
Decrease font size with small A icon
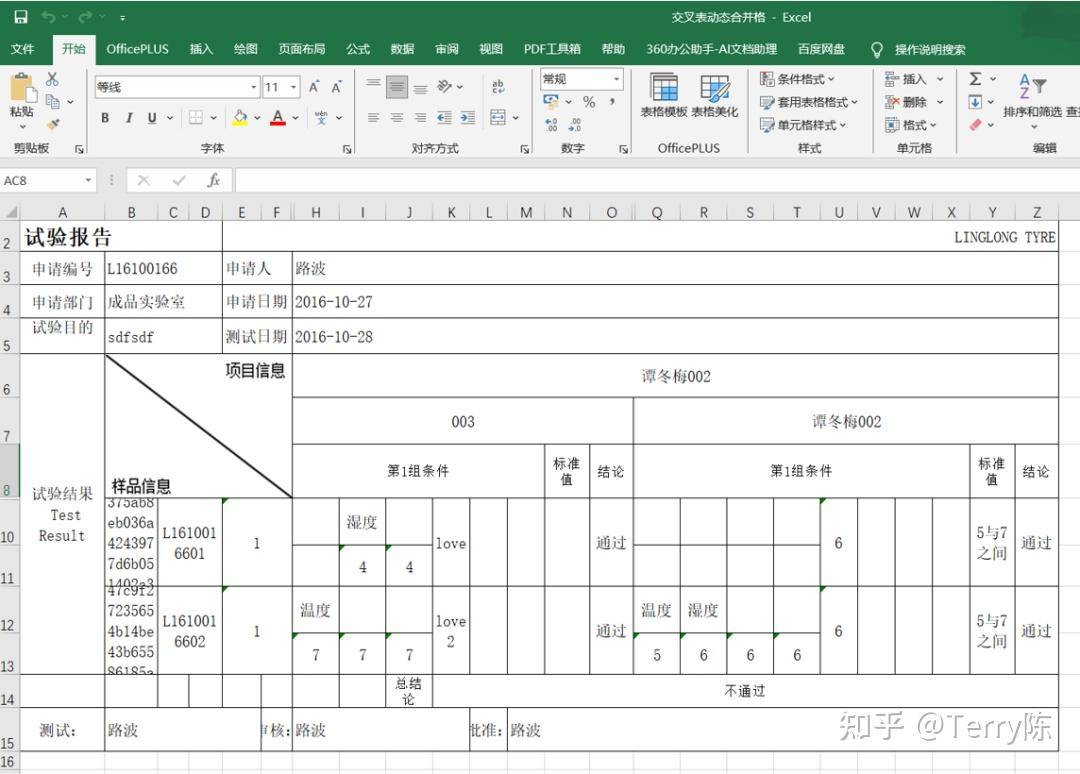click(x=336, y=87)
